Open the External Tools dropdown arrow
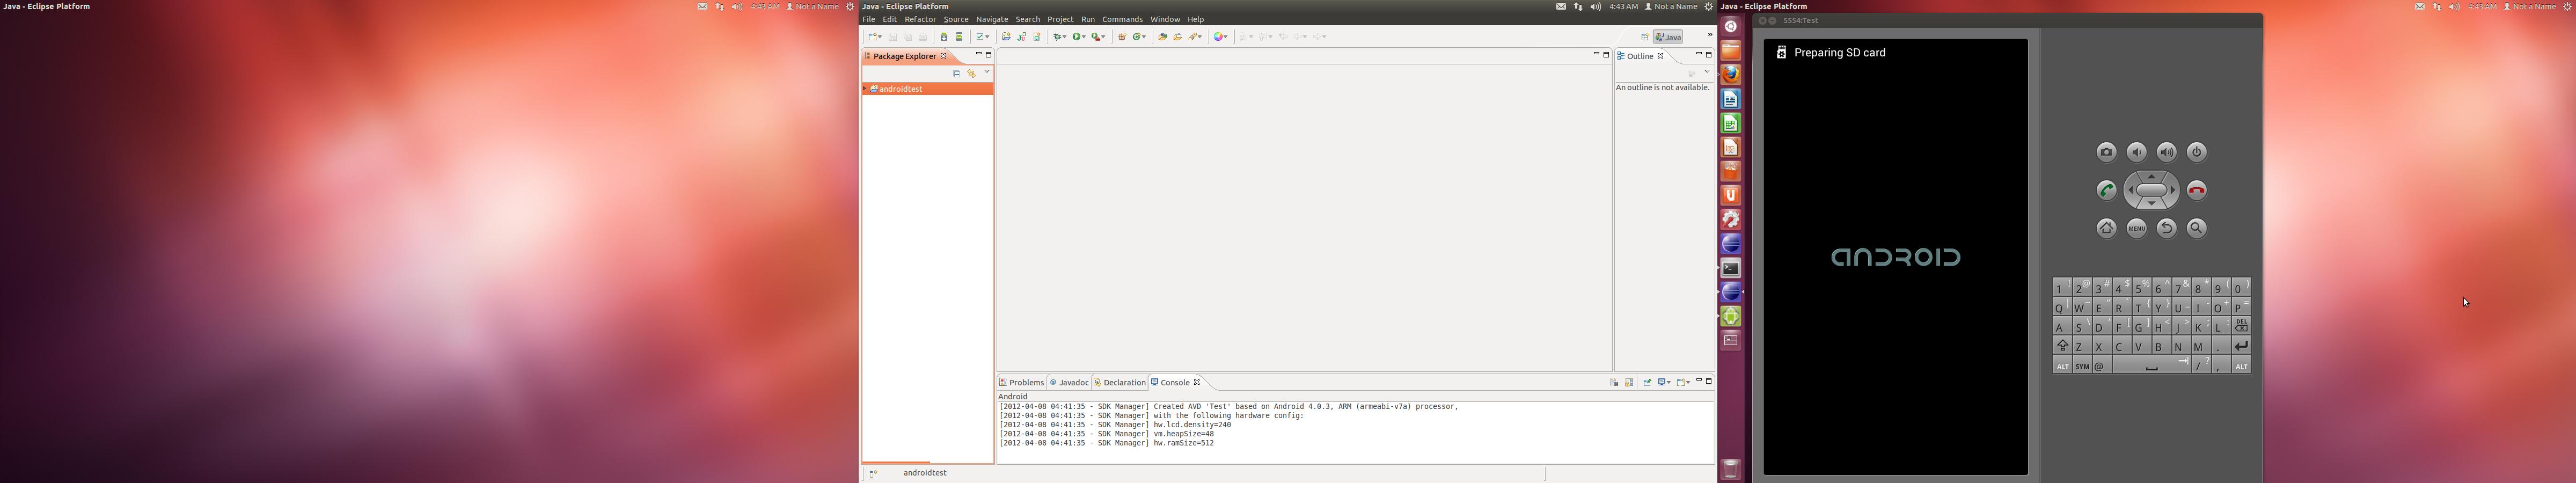This screenshot has height=483, width=2576. pos(1104,37)
